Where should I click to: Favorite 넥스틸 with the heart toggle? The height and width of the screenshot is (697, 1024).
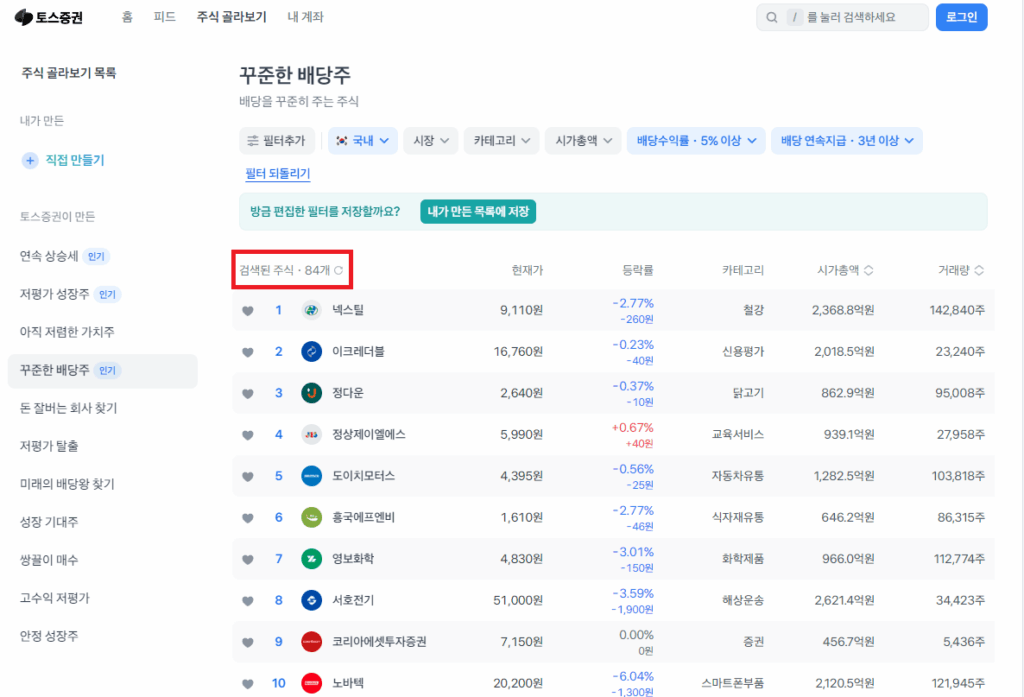(247, 309)
